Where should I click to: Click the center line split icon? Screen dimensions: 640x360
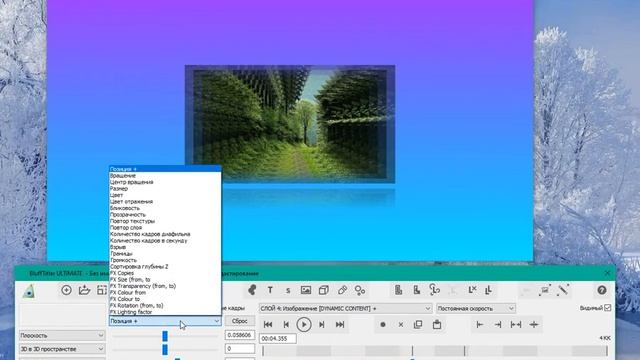coord(534,324)
